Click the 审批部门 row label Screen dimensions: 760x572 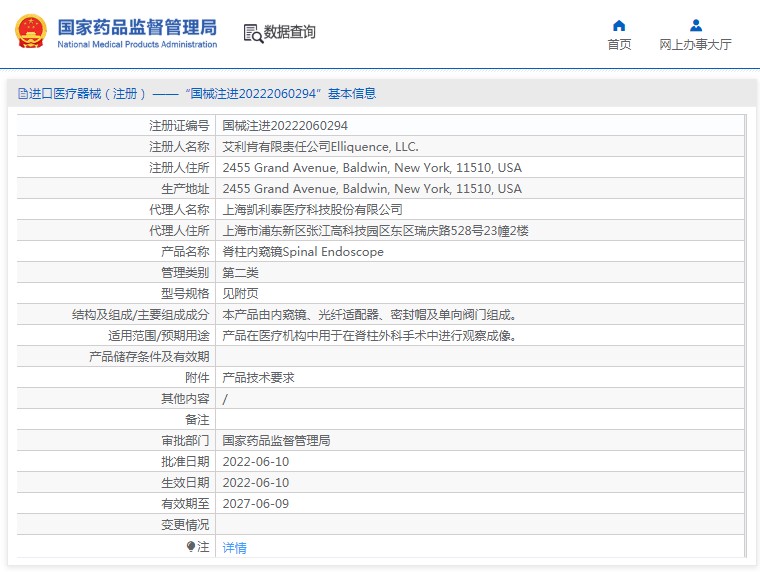click(x=185, y=441)
